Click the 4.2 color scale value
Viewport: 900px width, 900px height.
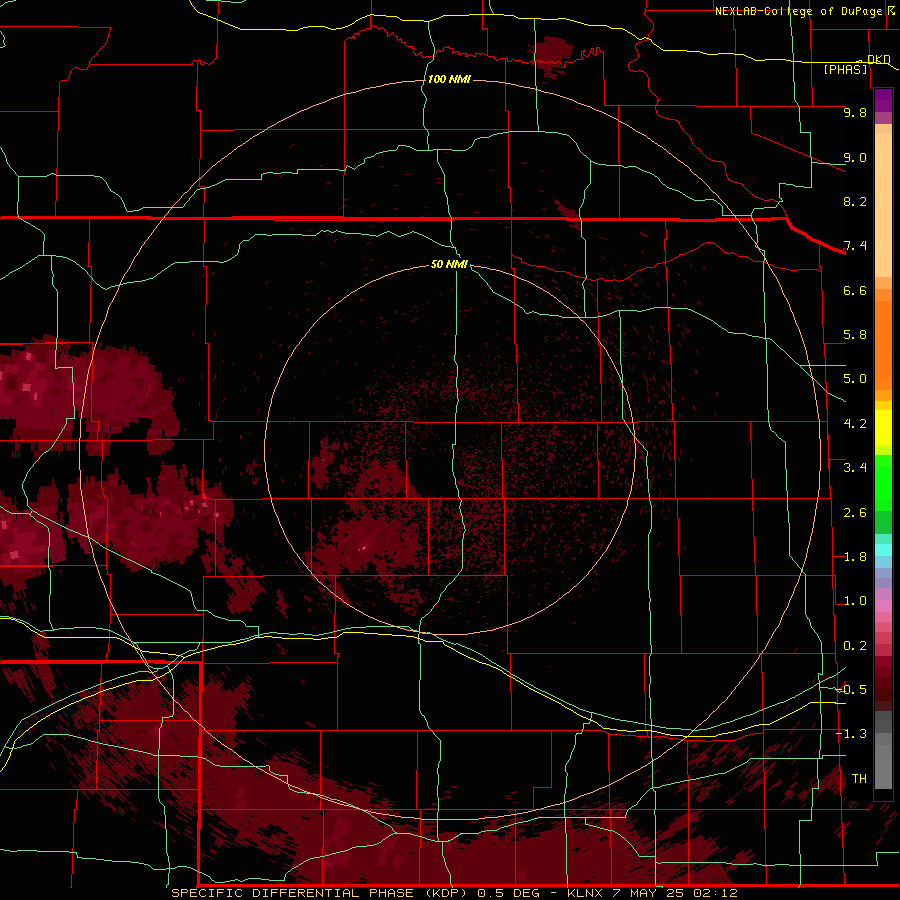[855, 424]
